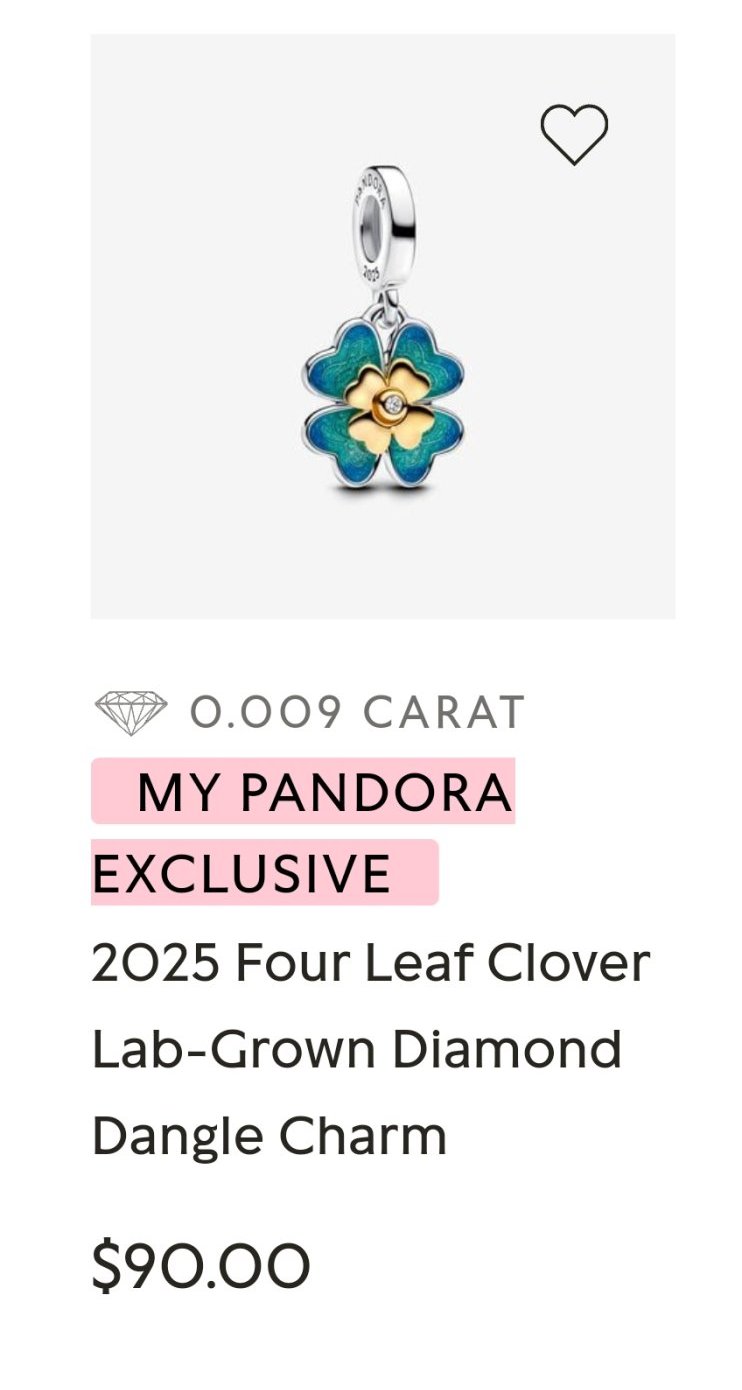Click the MY PANDORA pink badge line

[x=323, y=792]
